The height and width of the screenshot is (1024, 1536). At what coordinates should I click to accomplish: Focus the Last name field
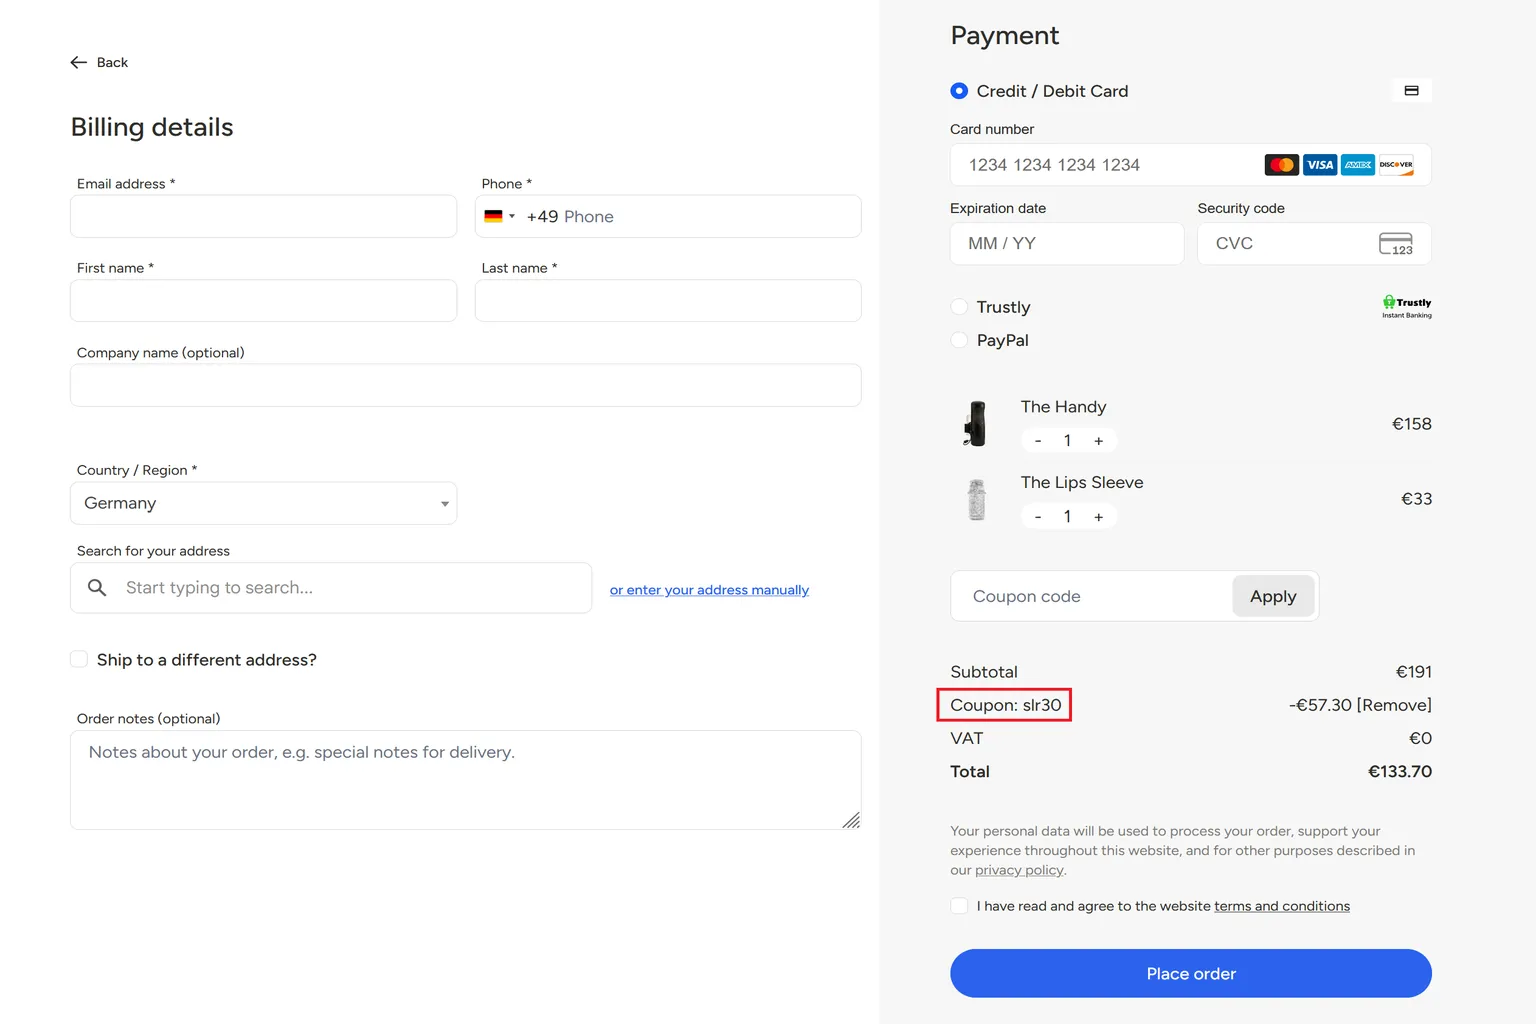tap(668, 300)
